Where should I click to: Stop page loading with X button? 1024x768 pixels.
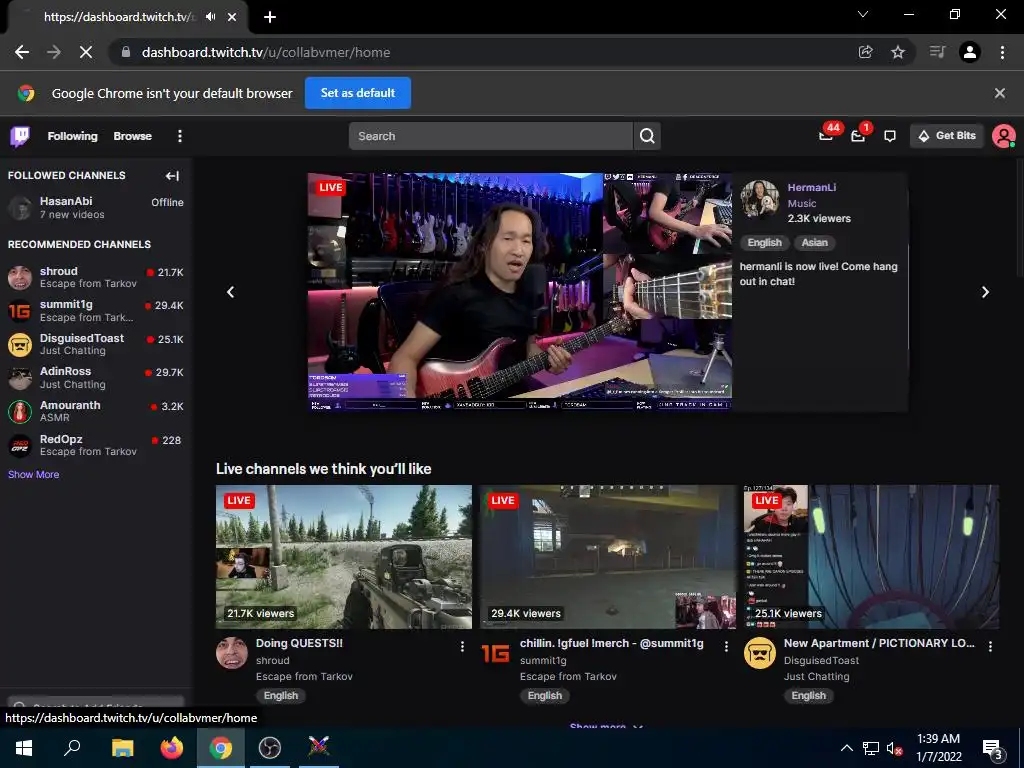point(86,52)
